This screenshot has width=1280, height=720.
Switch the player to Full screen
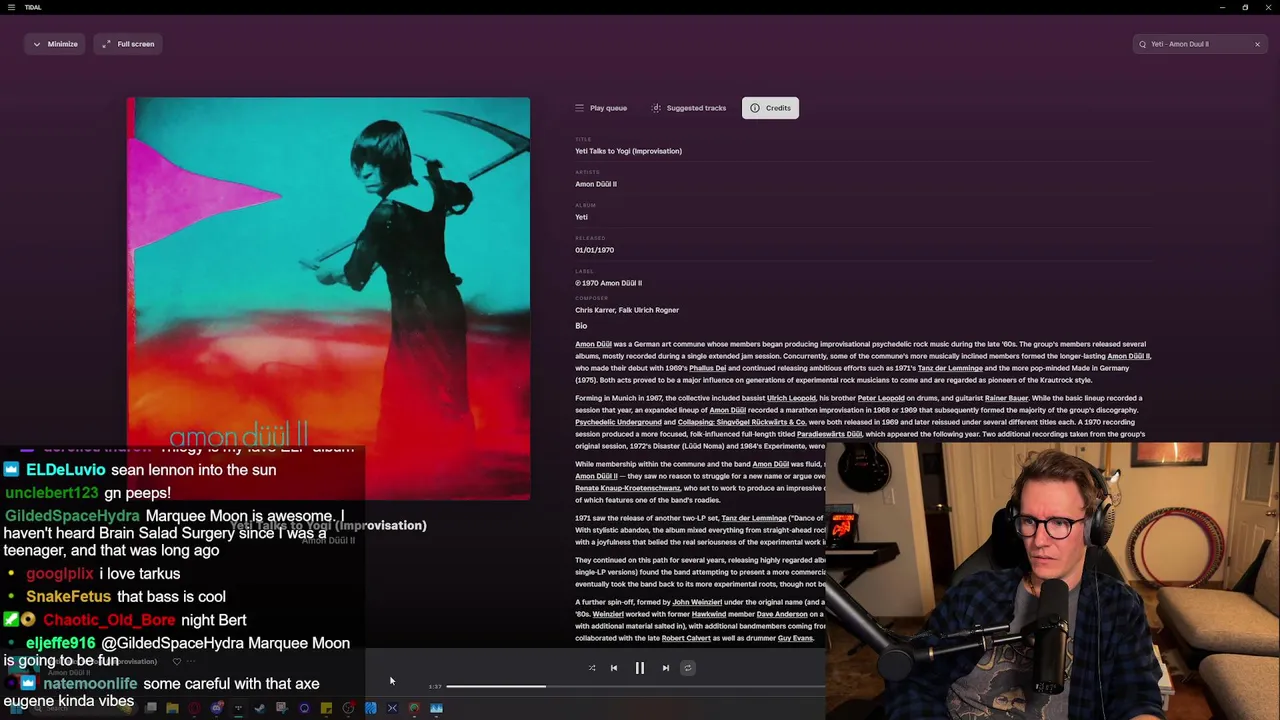pyautogui.click(x=128, y=44)
